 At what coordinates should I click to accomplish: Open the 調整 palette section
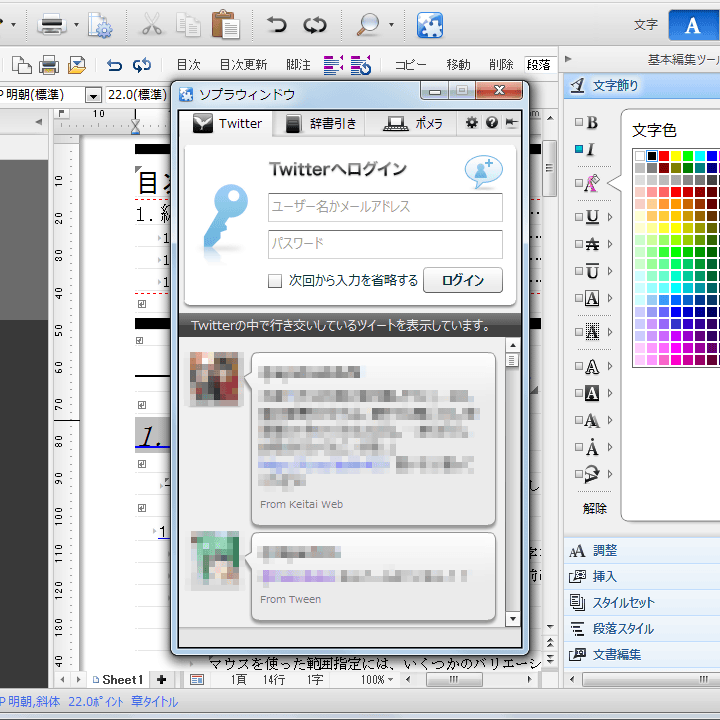pos(641,551)
